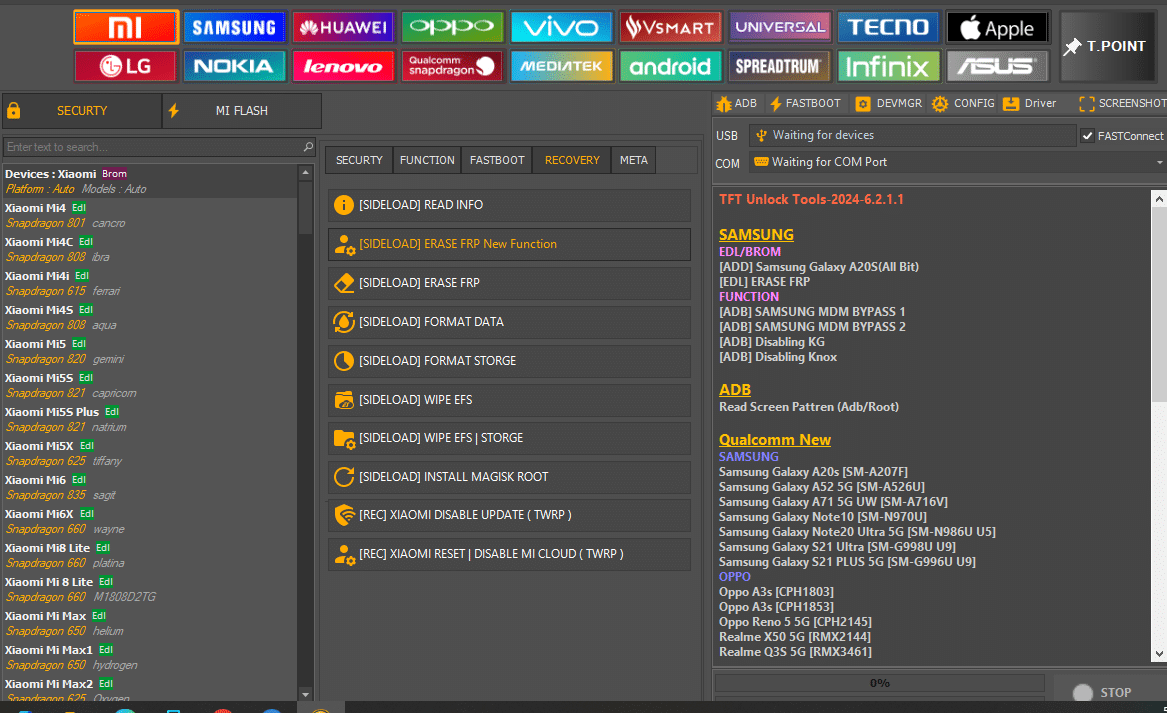Image resolution: width=1167 pixels, height=713 pixels.
Task: Expand the COM port dropdown
Action: point(1159,162)
